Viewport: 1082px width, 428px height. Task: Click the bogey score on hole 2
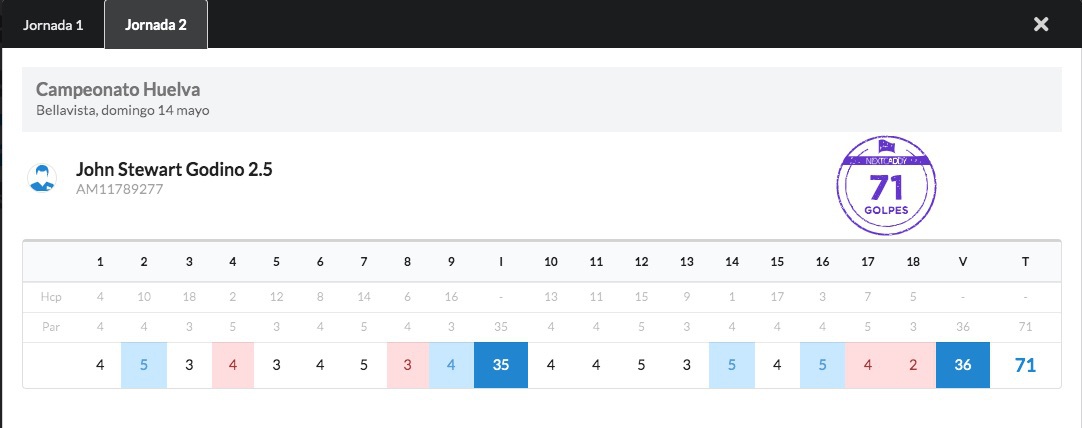[x=144, y=364]
